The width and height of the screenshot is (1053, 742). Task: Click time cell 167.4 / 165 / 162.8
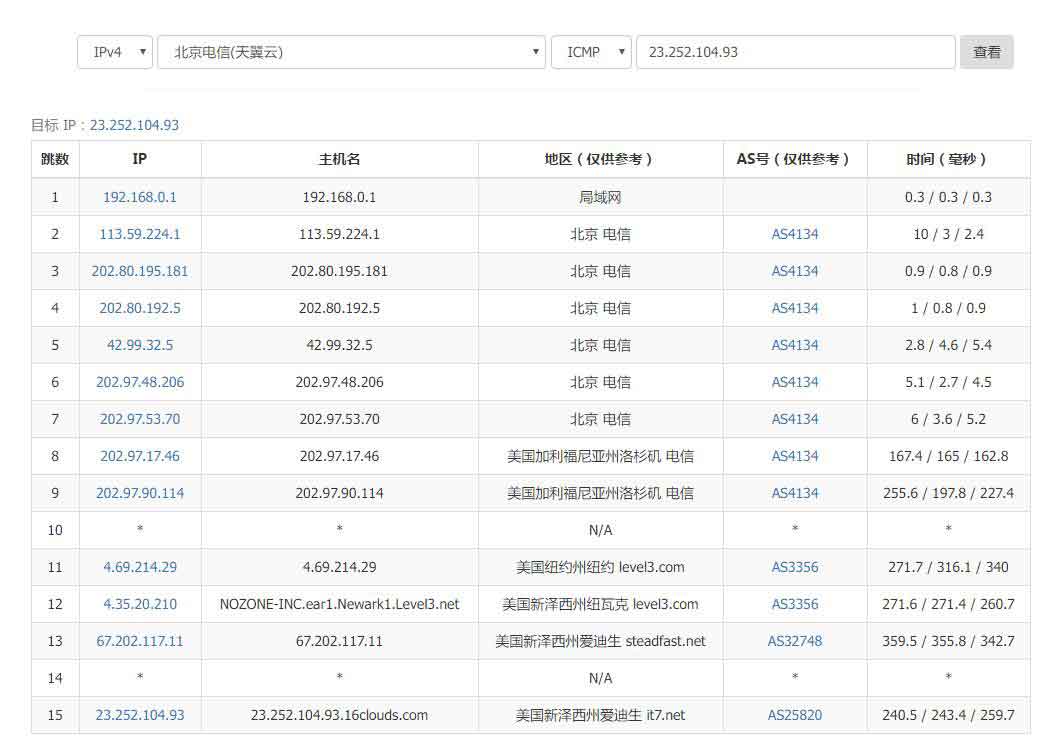[948, 456]
